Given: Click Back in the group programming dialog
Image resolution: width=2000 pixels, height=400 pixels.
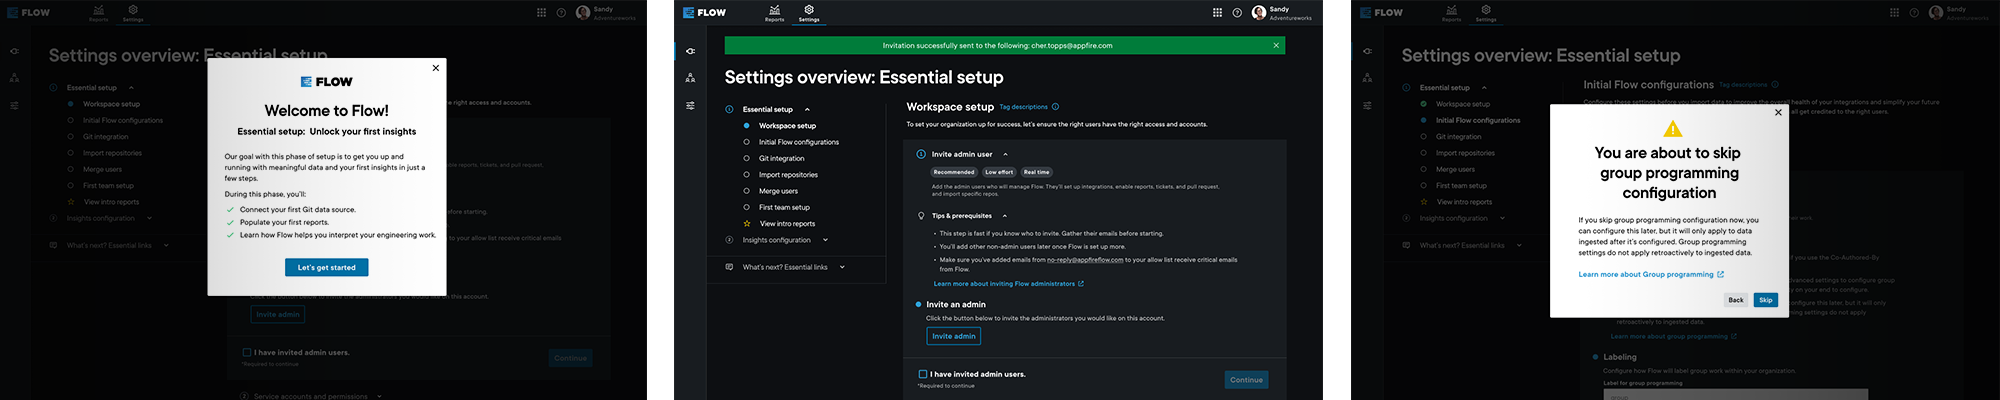Looking at the screenshot, I should click(1736, 300).
